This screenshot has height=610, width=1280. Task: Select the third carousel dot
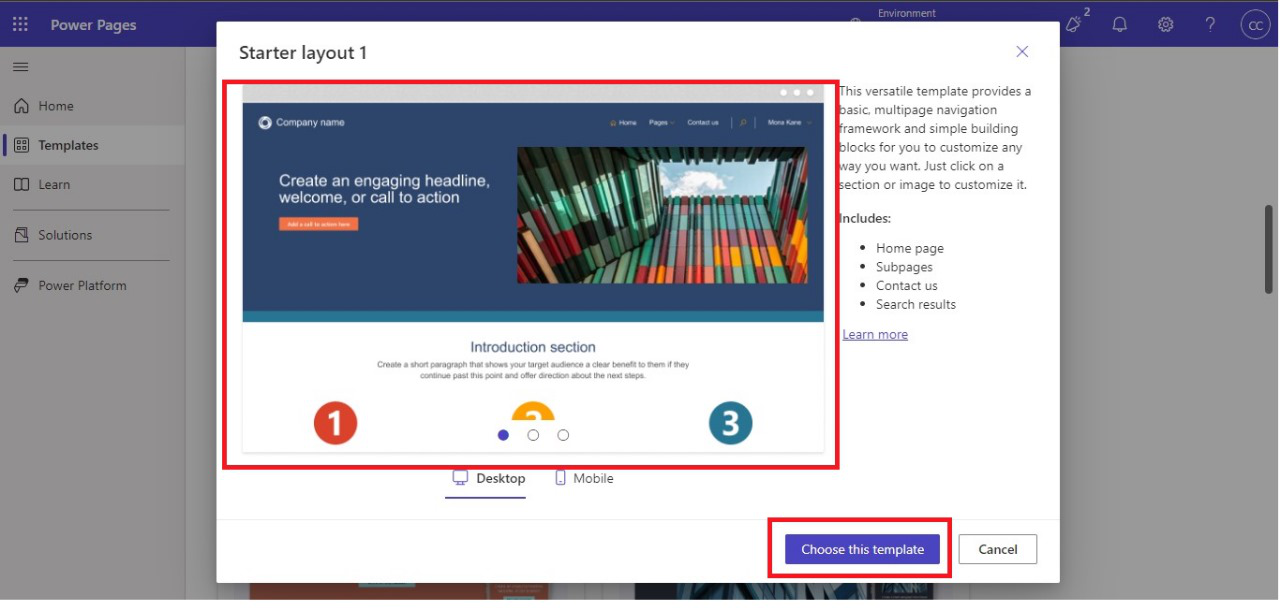pyautogui.click(x=563, y=435)
